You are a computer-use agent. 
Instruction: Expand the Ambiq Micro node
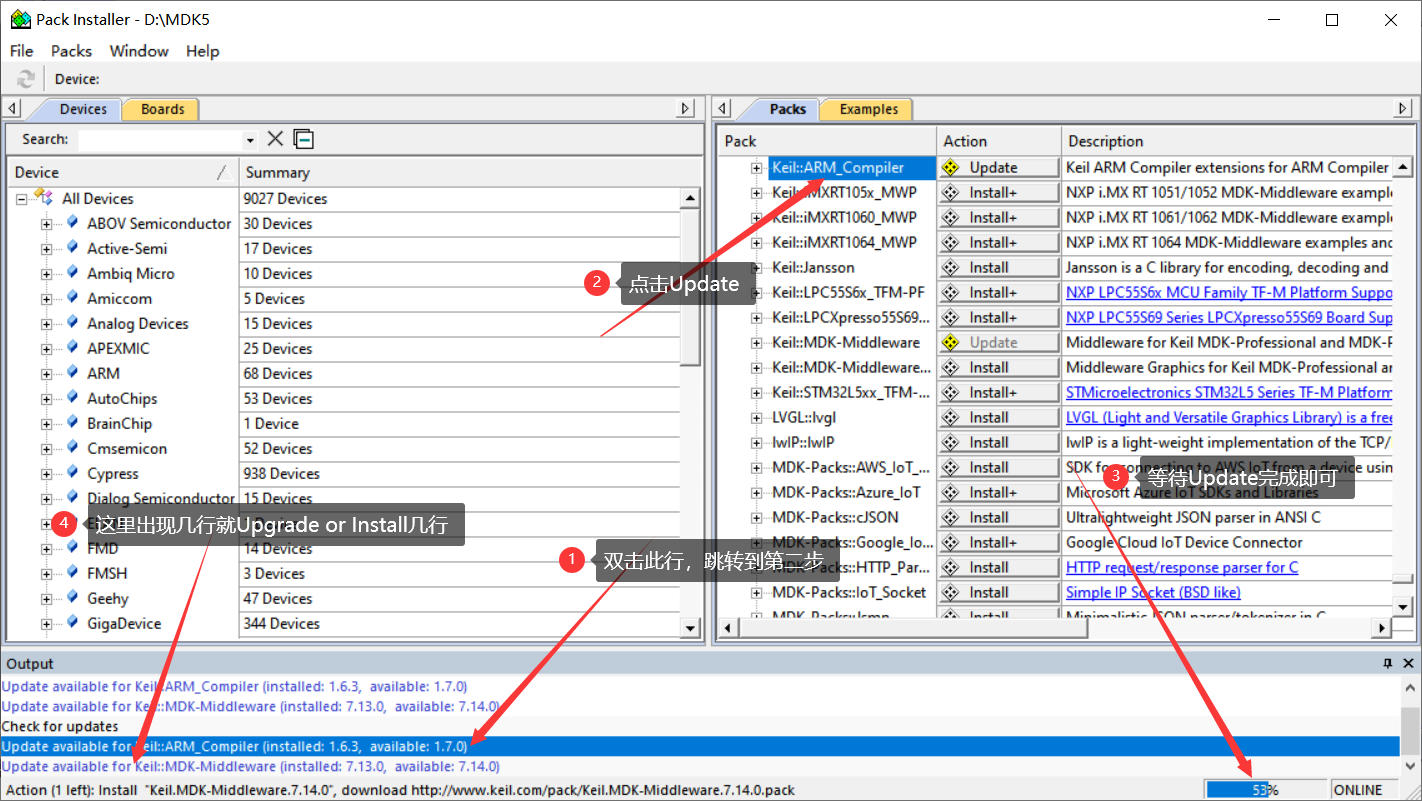pyautogui.click(x=46, y=274)
